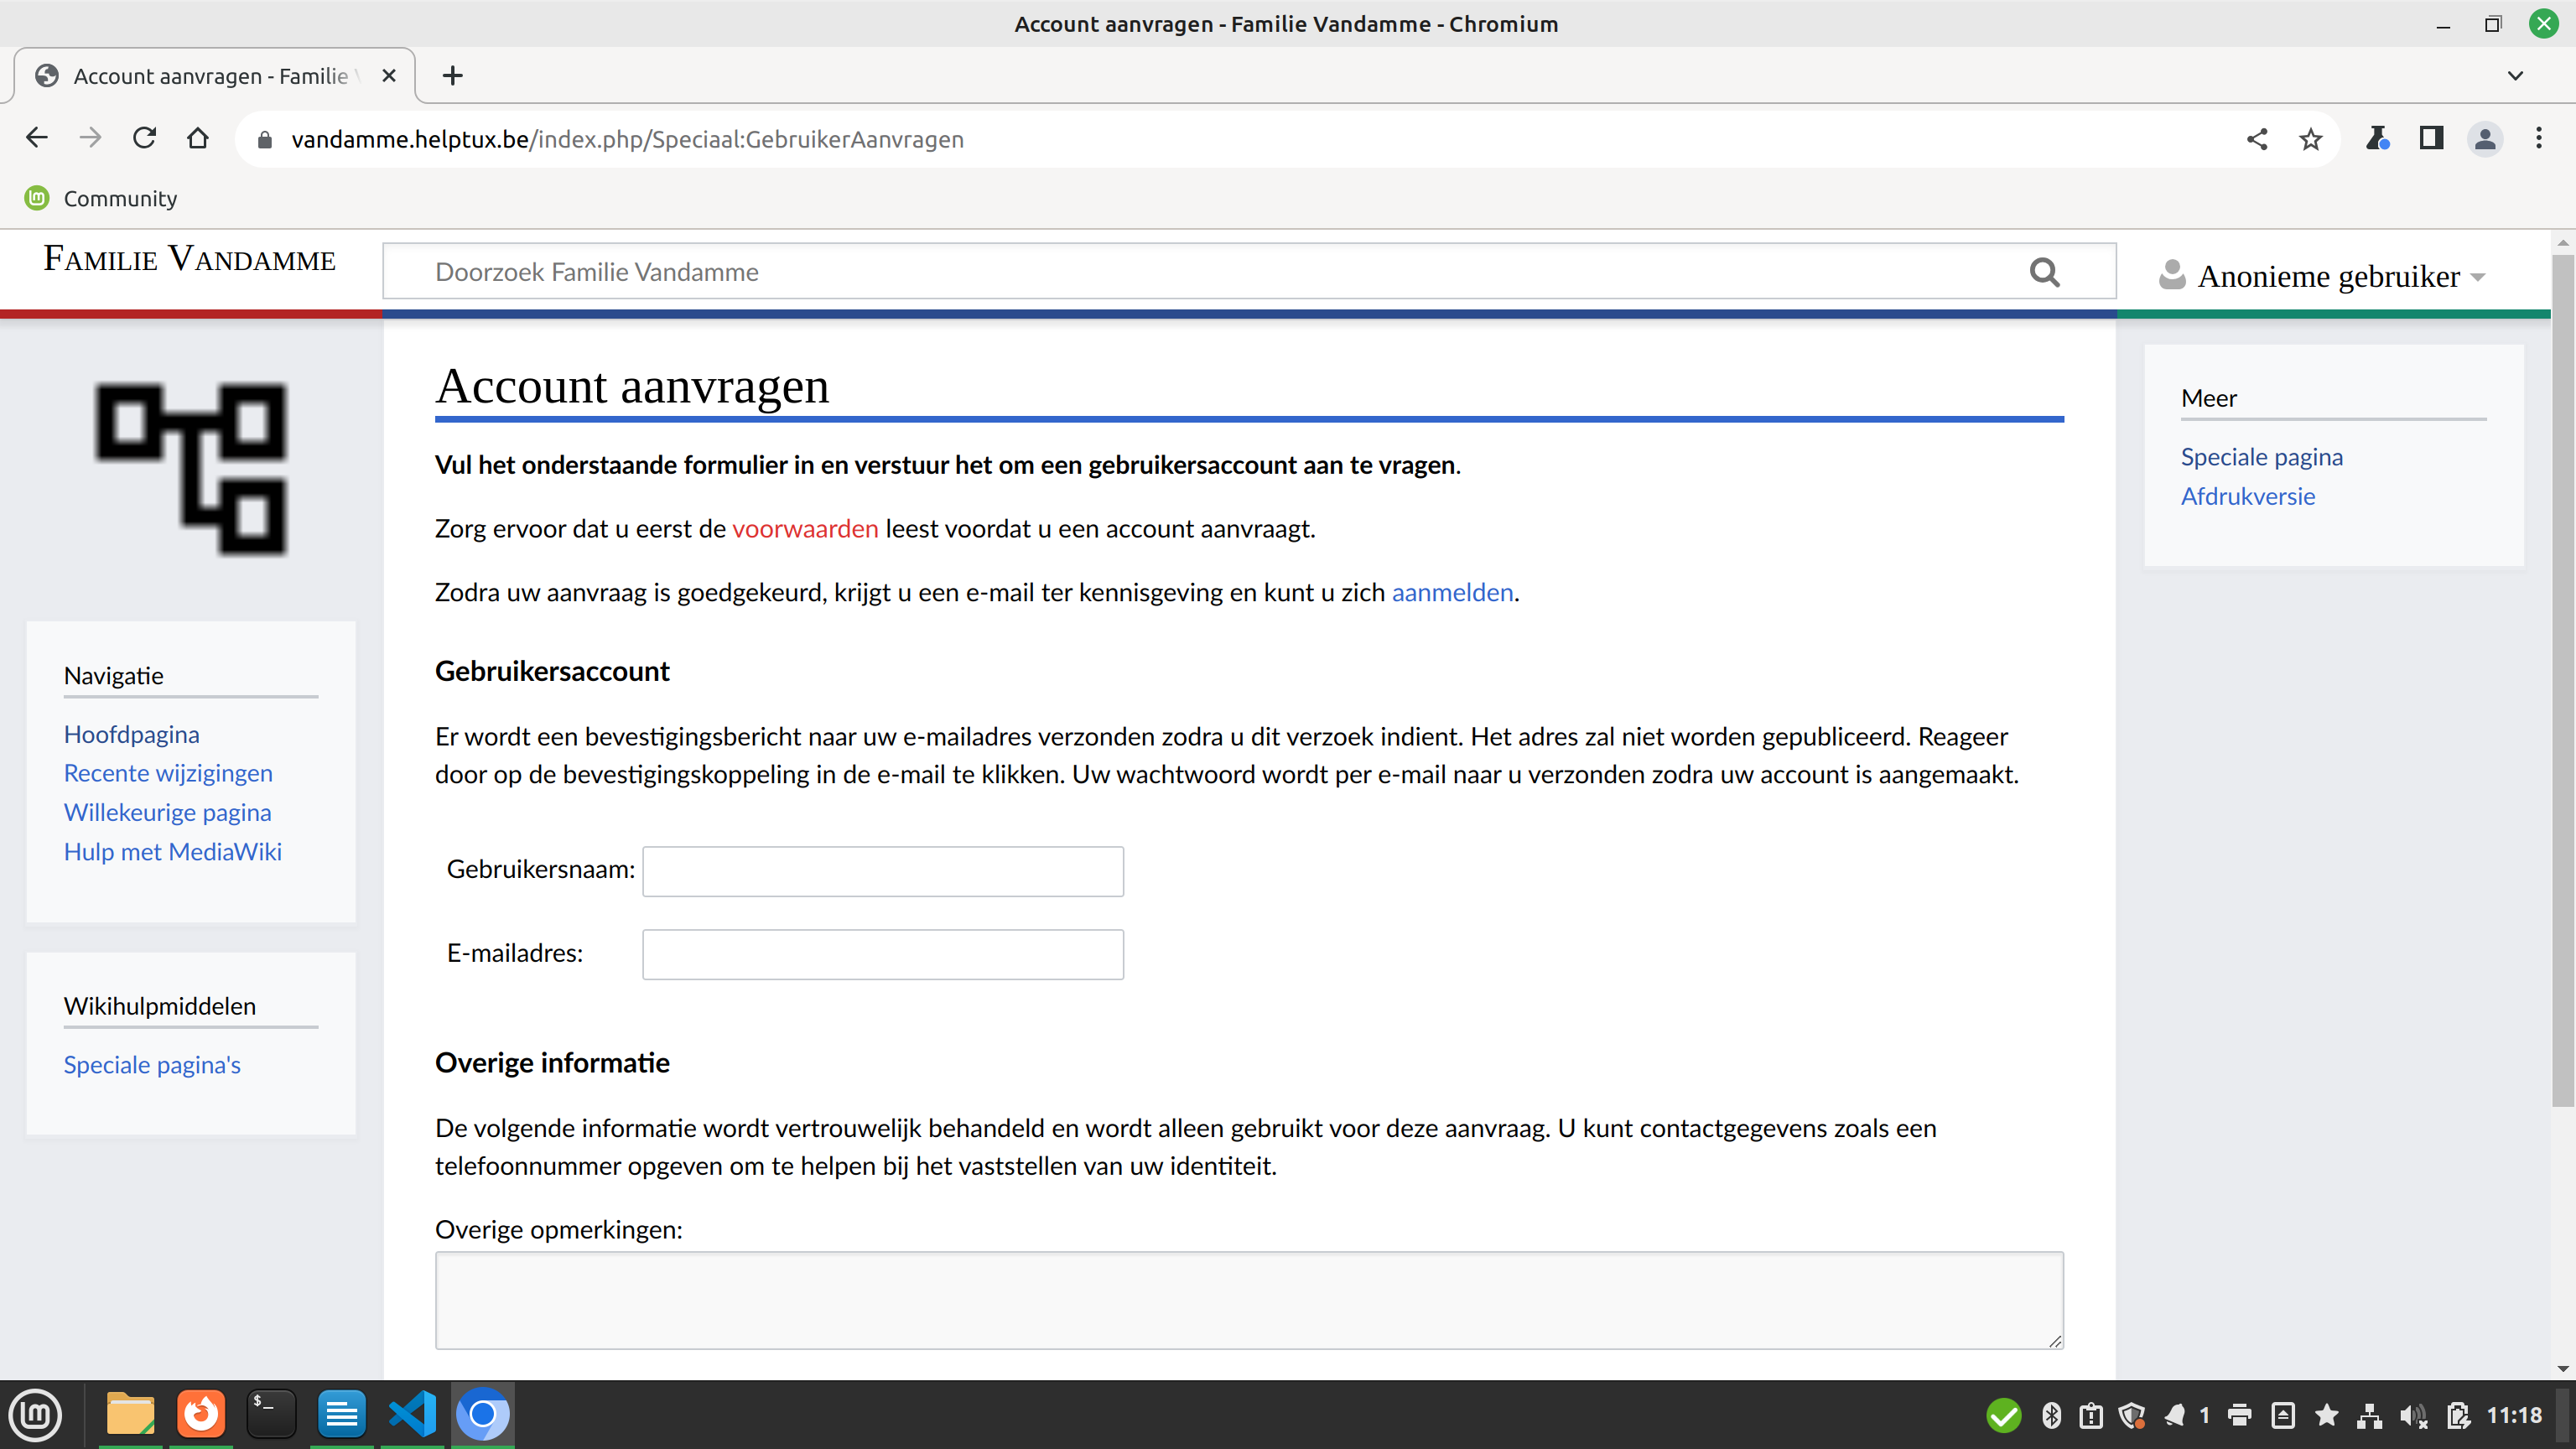The height and width of the screenshot is (1449, 2576).
Task: Open Chromium three-dot menu
Action: (2538, 138)
